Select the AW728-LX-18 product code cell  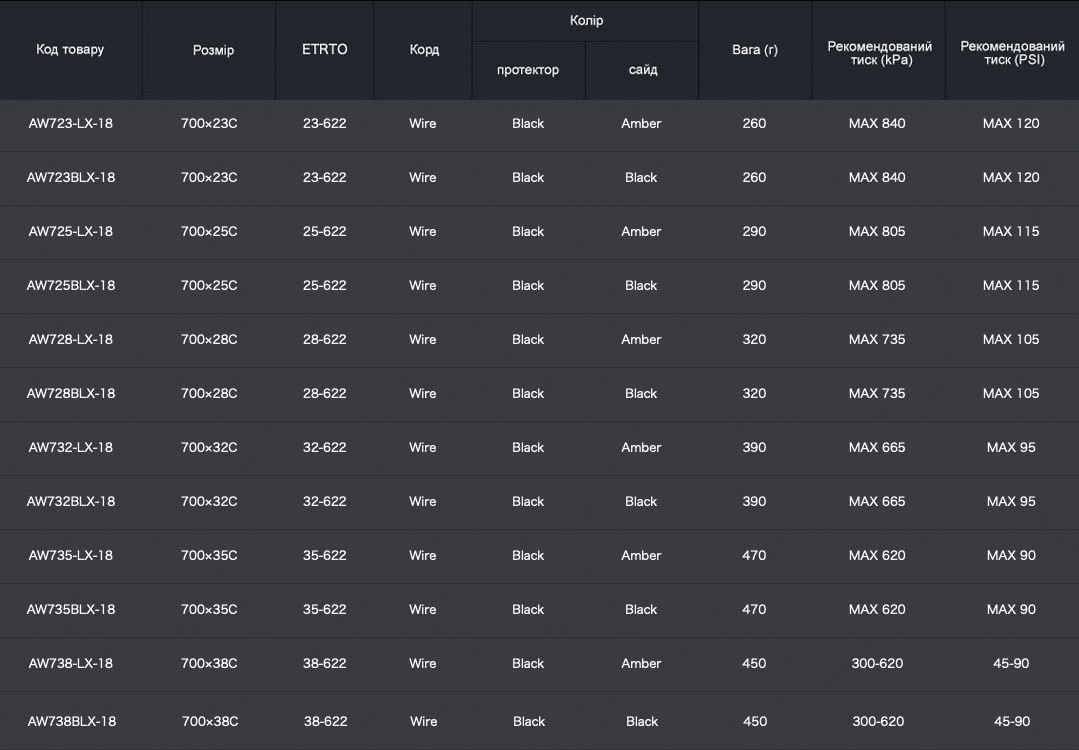click(x=71, y=340)
